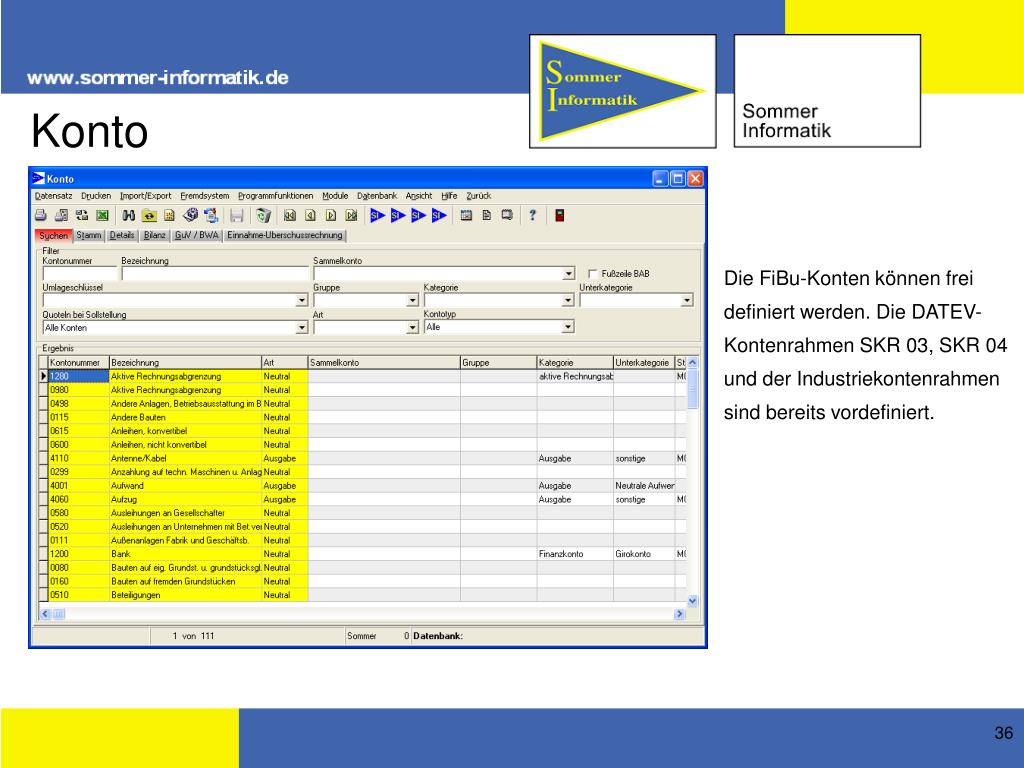Switch to the Bilanz tab
This screenshot has width=1024, height=768.
[x=155, y=235]
